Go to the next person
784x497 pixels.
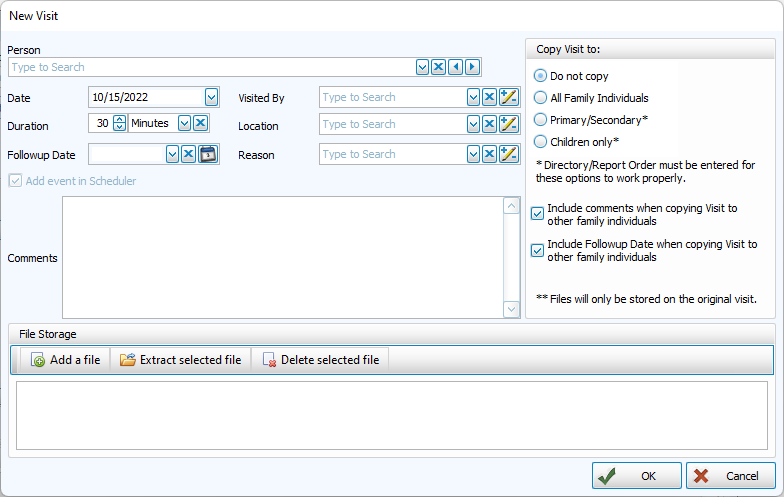(472, 67)
